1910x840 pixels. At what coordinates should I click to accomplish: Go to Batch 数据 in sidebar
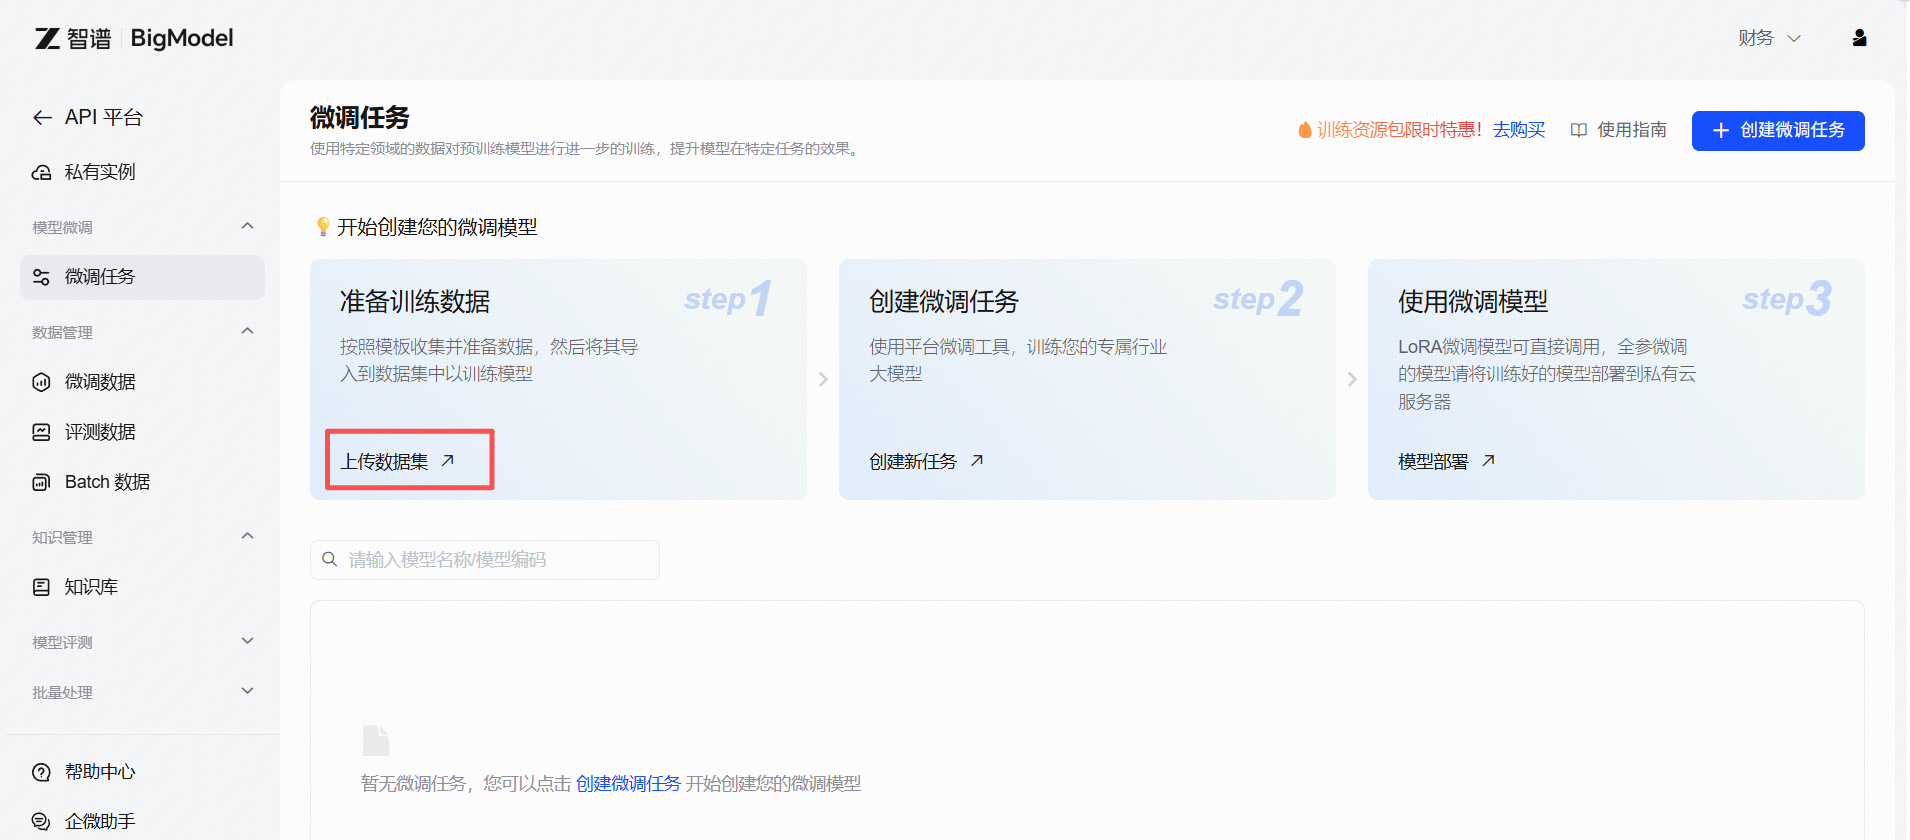point(106,482)
